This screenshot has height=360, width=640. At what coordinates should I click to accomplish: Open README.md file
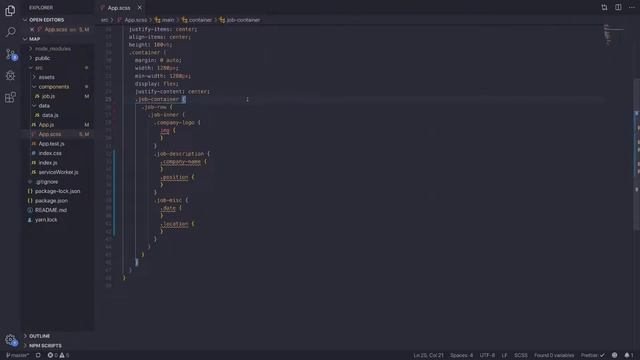point(50,210)
